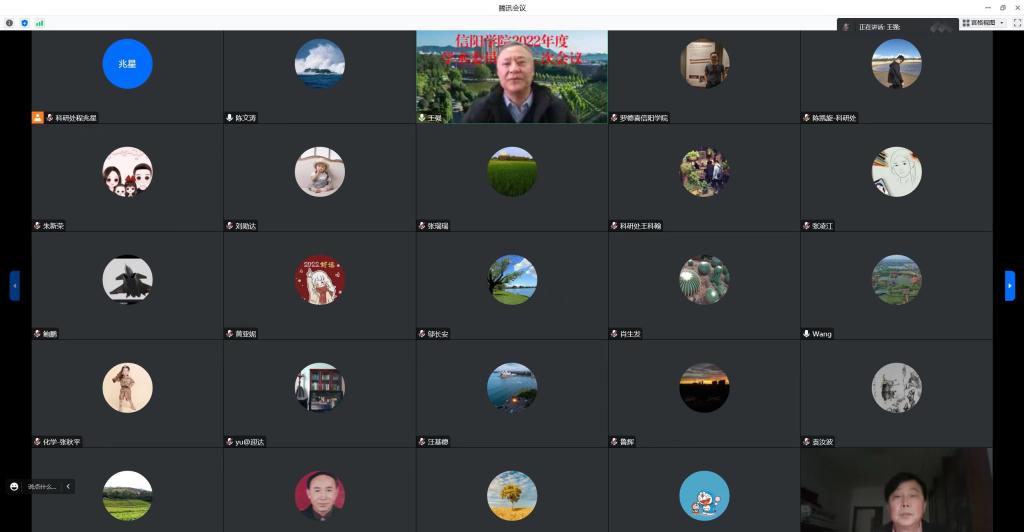Open the grid view layout dropdown
Image resolution: width=1024 pixels, height=532 pixels.
[983, 23]
